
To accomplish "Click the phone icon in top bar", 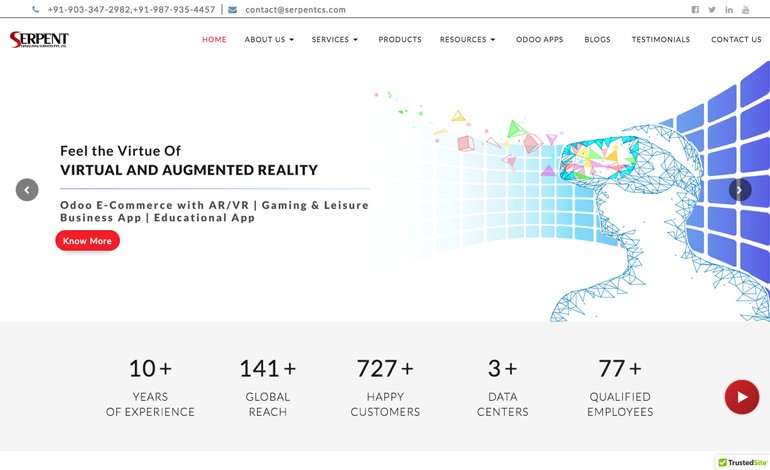I will tap(35, 10).
